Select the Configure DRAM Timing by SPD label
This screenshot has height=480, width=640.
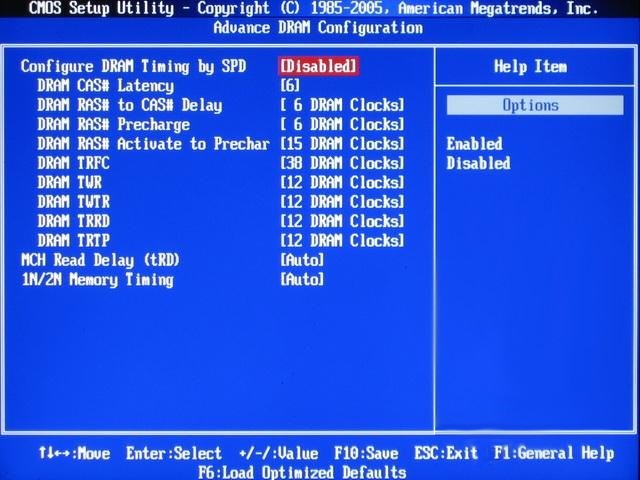(133, 66)
